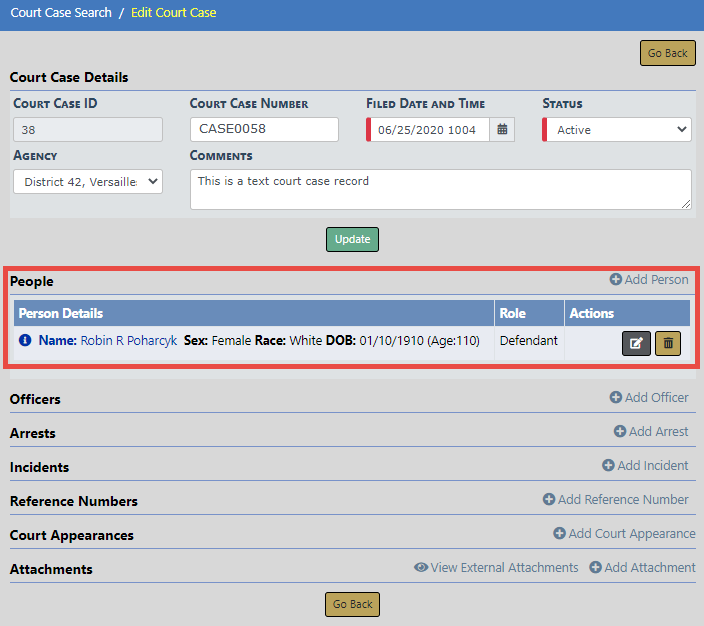Click the top Go Back button
Image resolution: width=704 pixels, height=626 pixels.
pyautogui.click(x=667, y=53)
